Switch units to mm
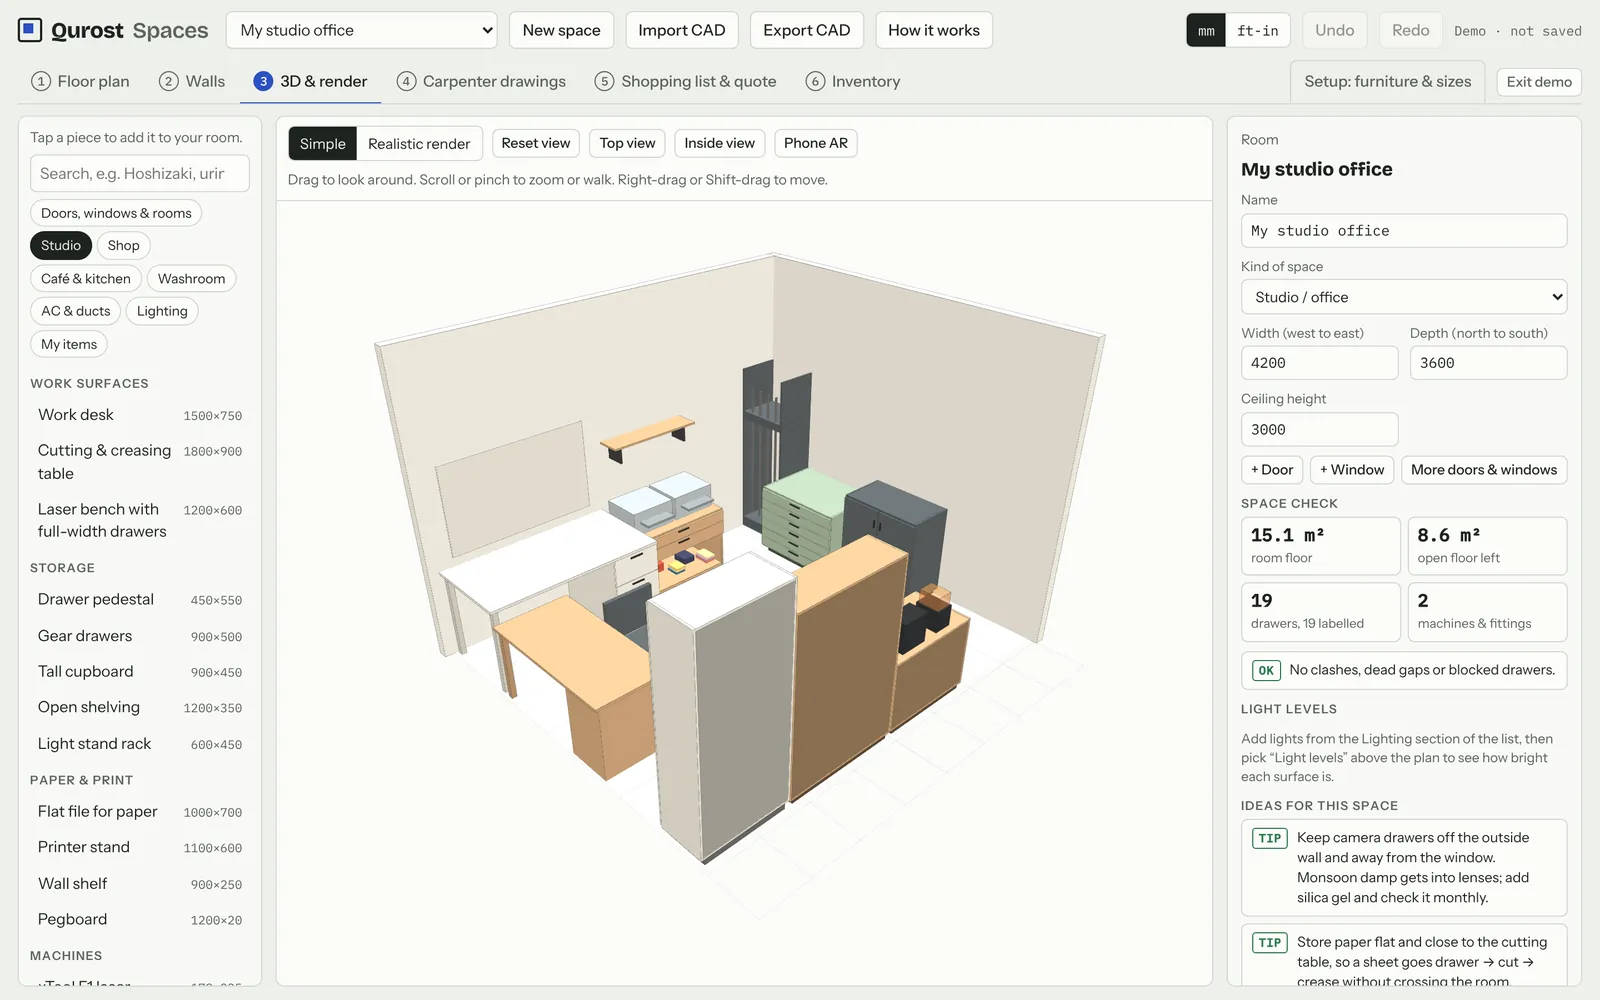The width and height of the screenshot is (1600, 1000). tap(1206, 31)
